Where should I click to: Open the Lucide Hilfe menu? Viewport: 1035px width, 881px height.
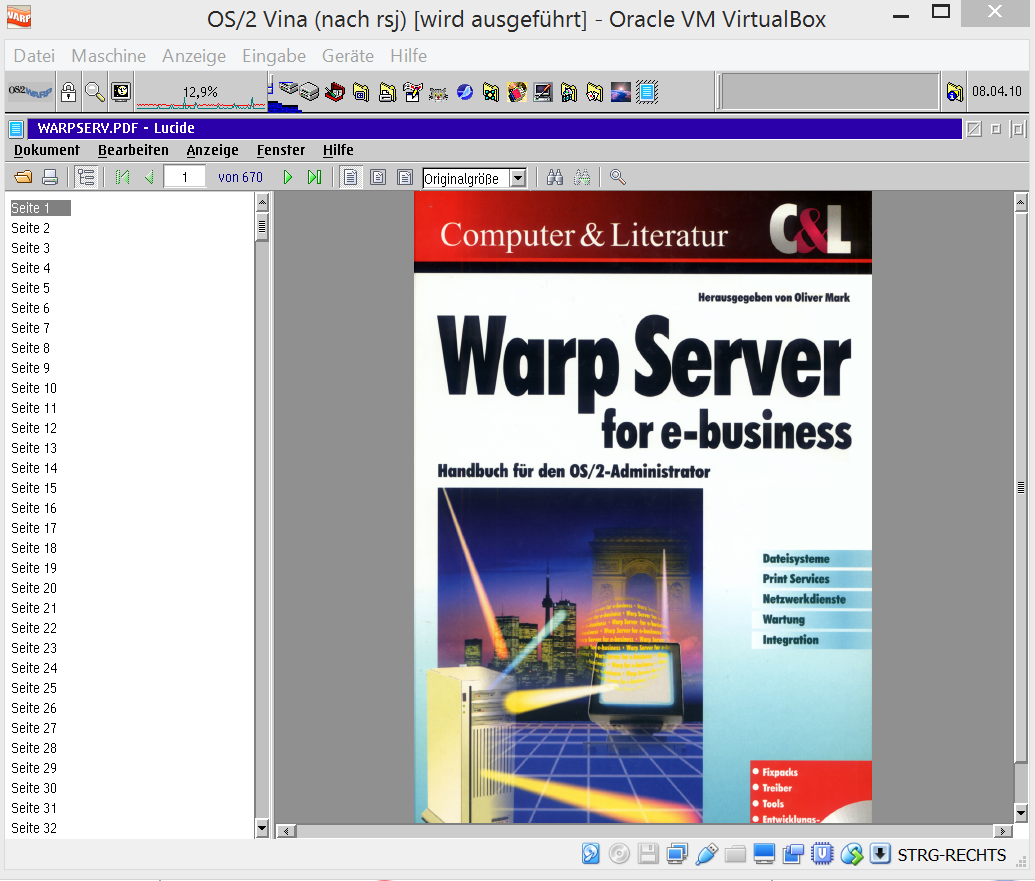tap(339, 150)
